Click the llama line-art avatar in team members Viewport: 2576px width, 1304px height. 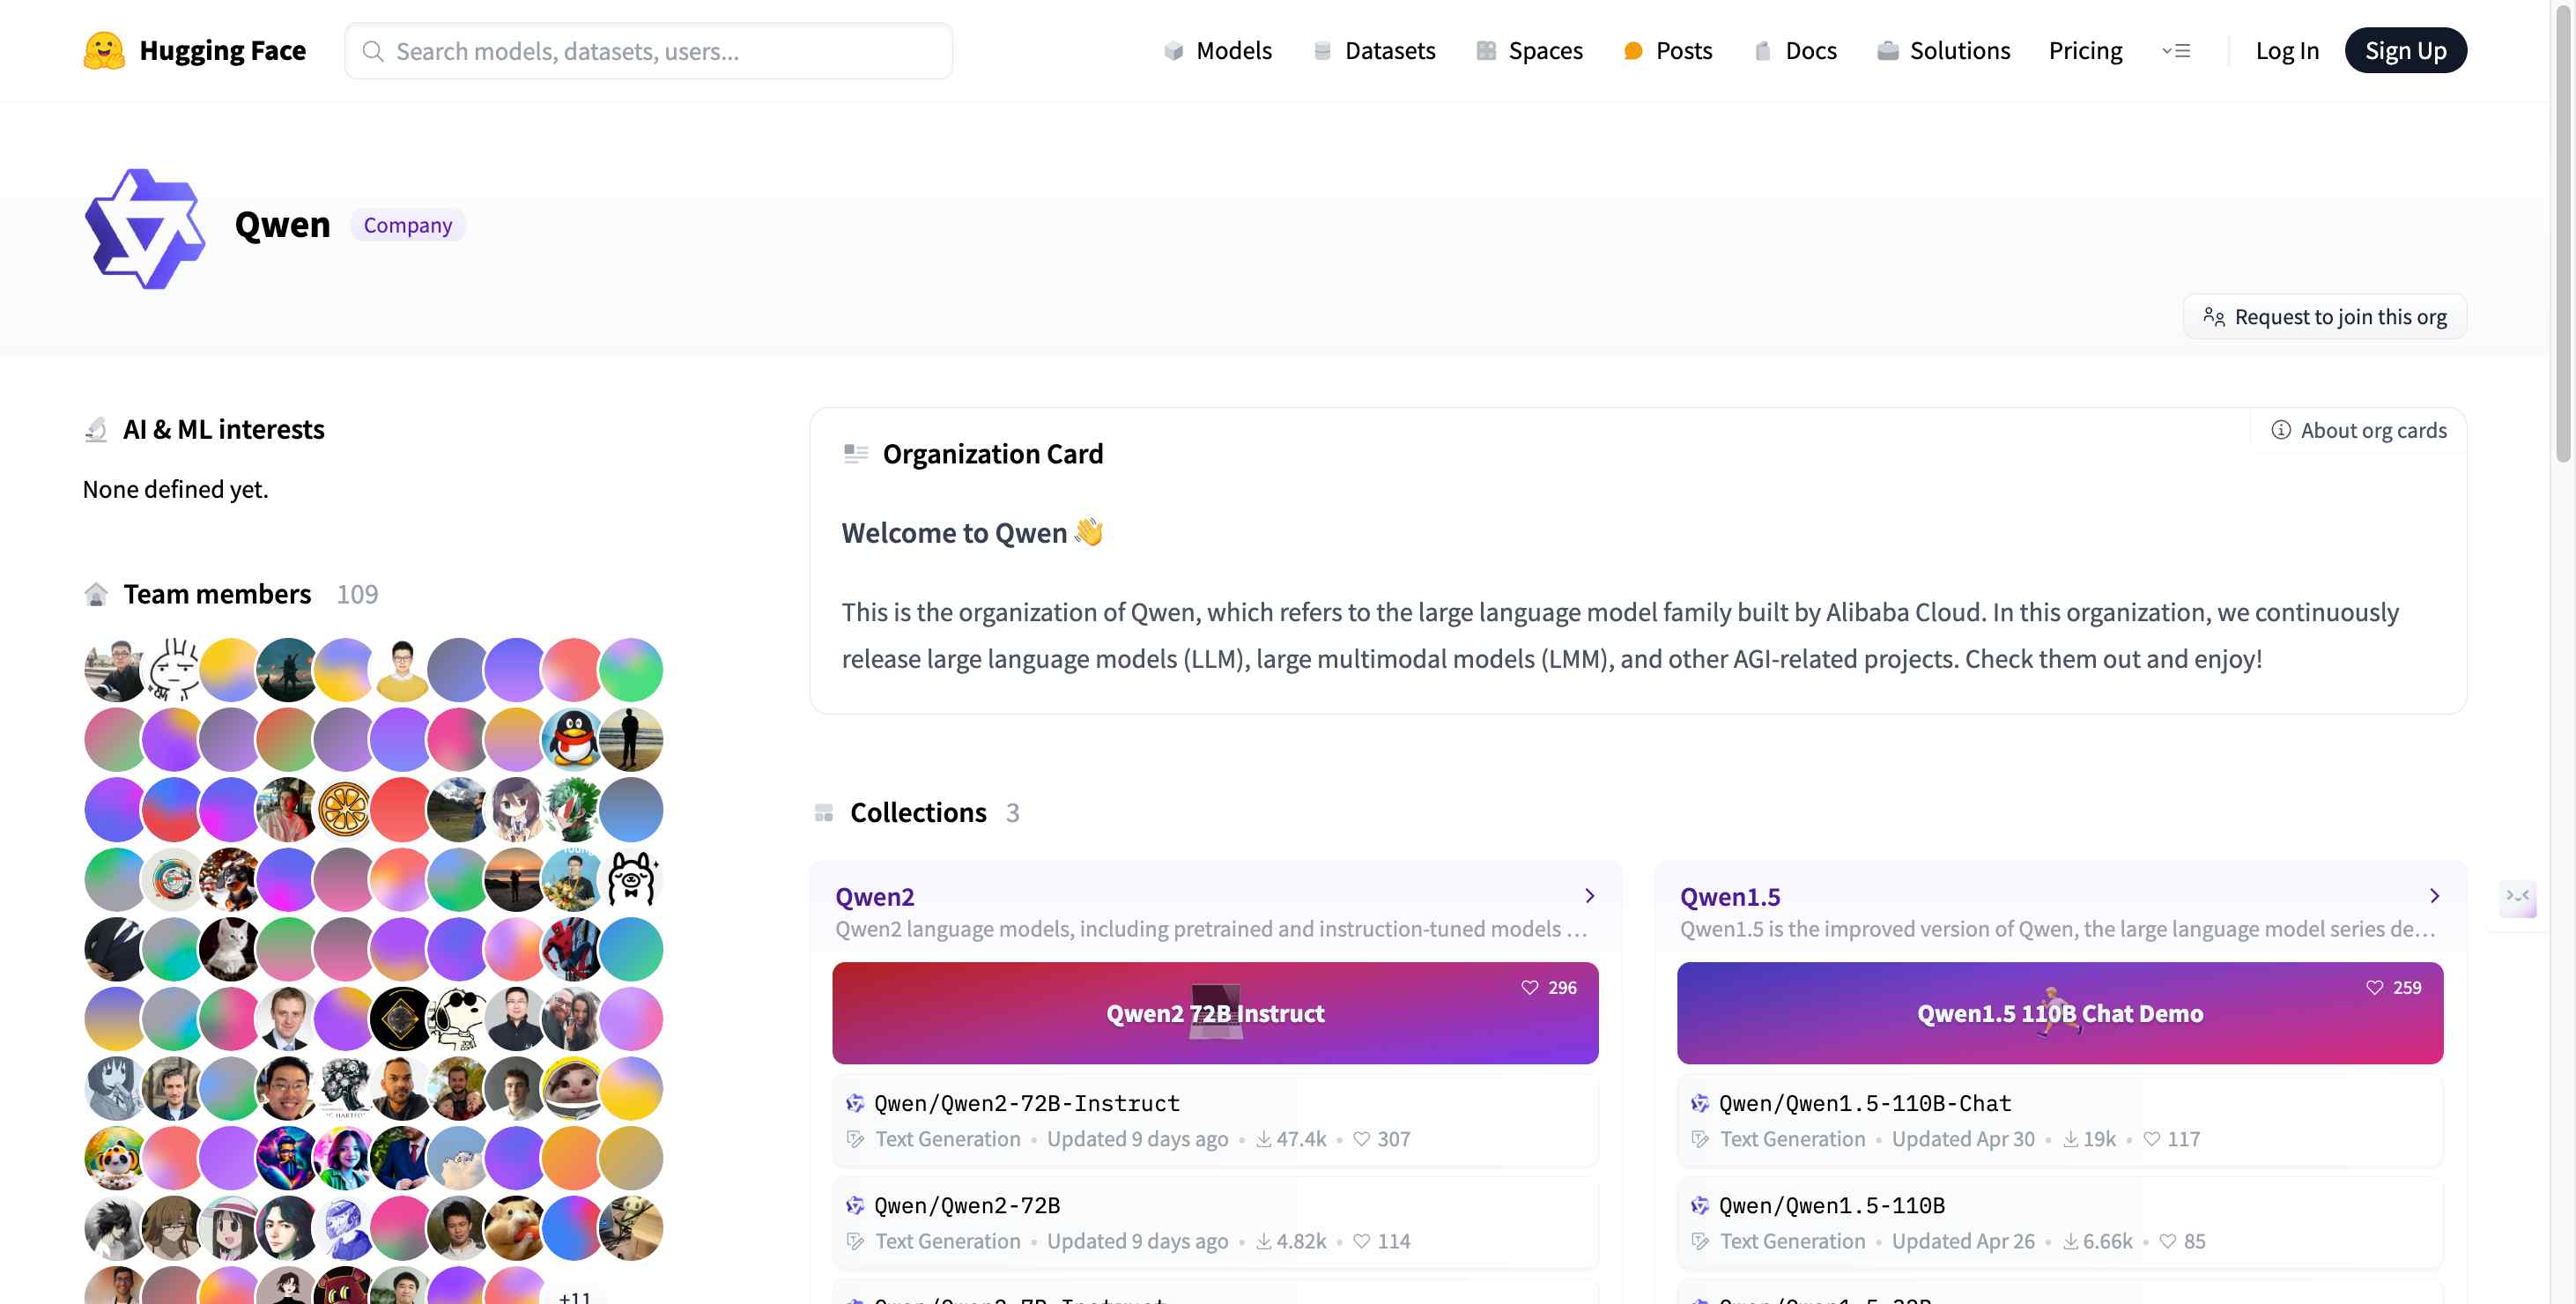pyautogui.click(x=631, y=879)
